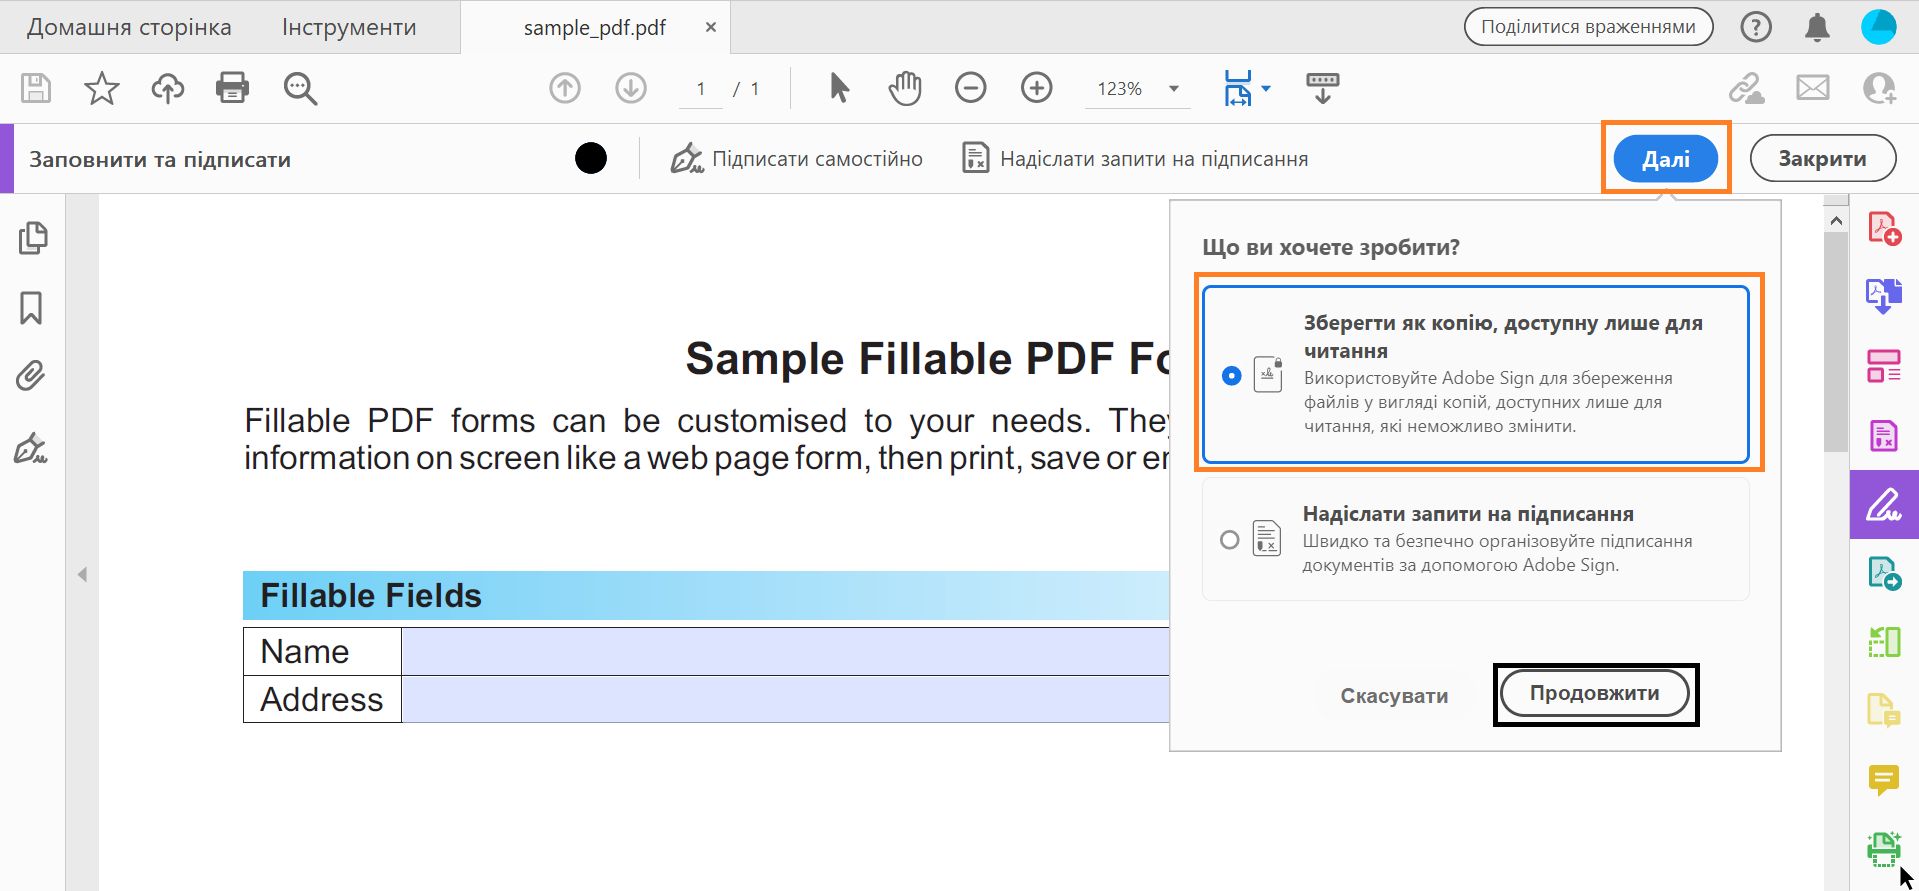This screenshot has height=891, width=1919.
Task: Choose Підписати самостійно in the toolbar
Action: click(x=797, y=159)
